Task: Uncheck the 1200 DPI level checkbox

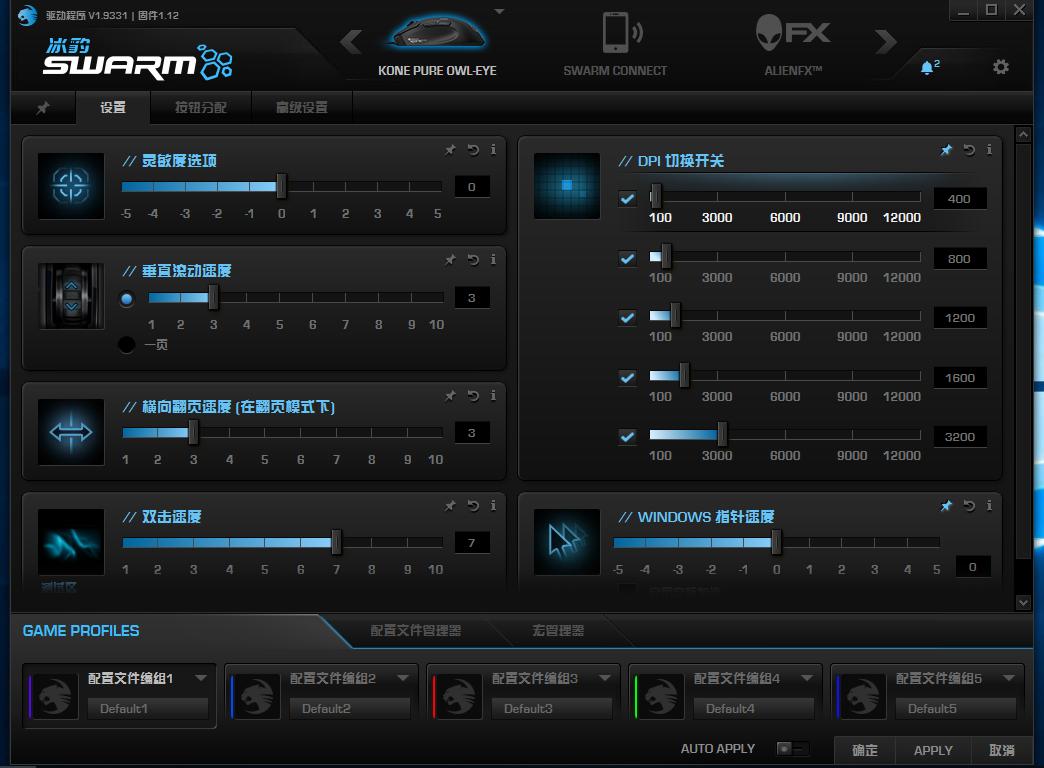Action: pyautogui.click(x=627, y=318)
